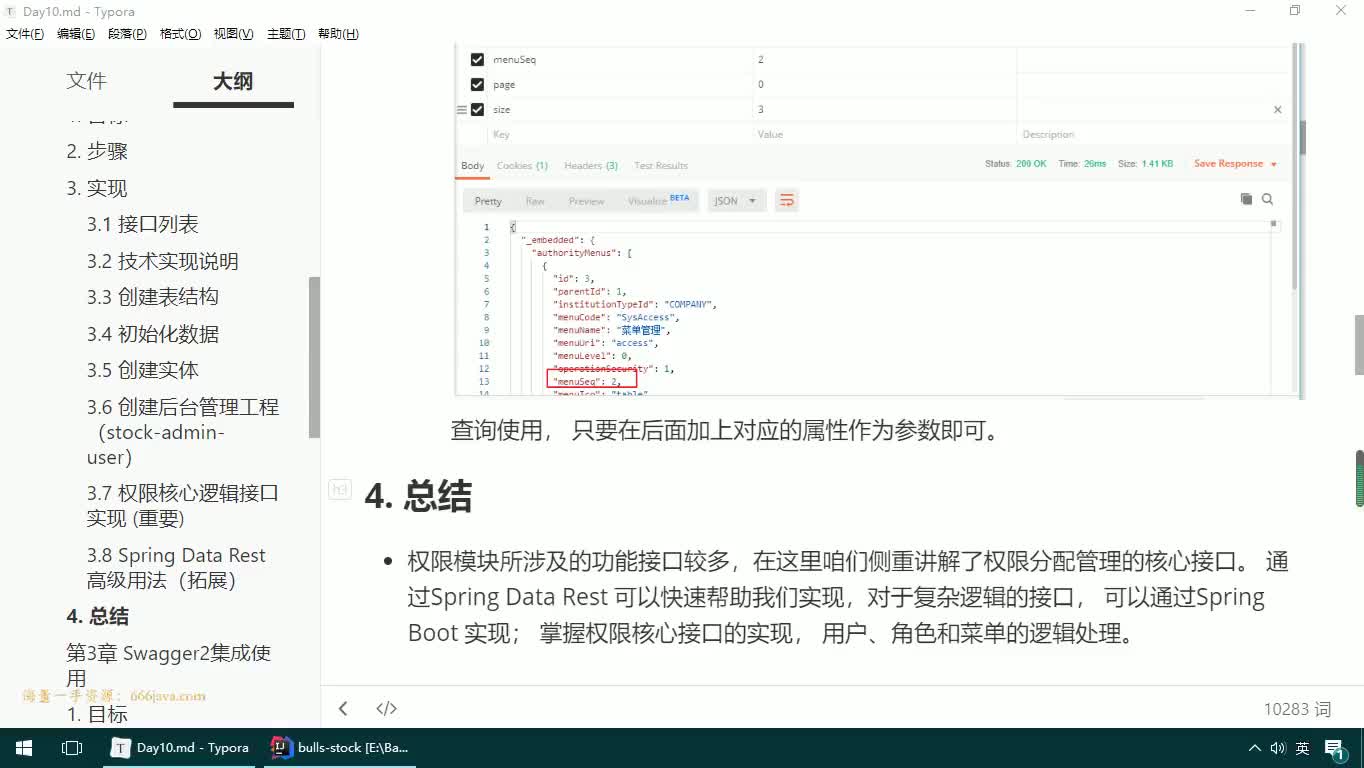This screenshot has width=1364, height=768.
Task: Jump to outline item 3. 实现
Action: [x=97, y=189]
